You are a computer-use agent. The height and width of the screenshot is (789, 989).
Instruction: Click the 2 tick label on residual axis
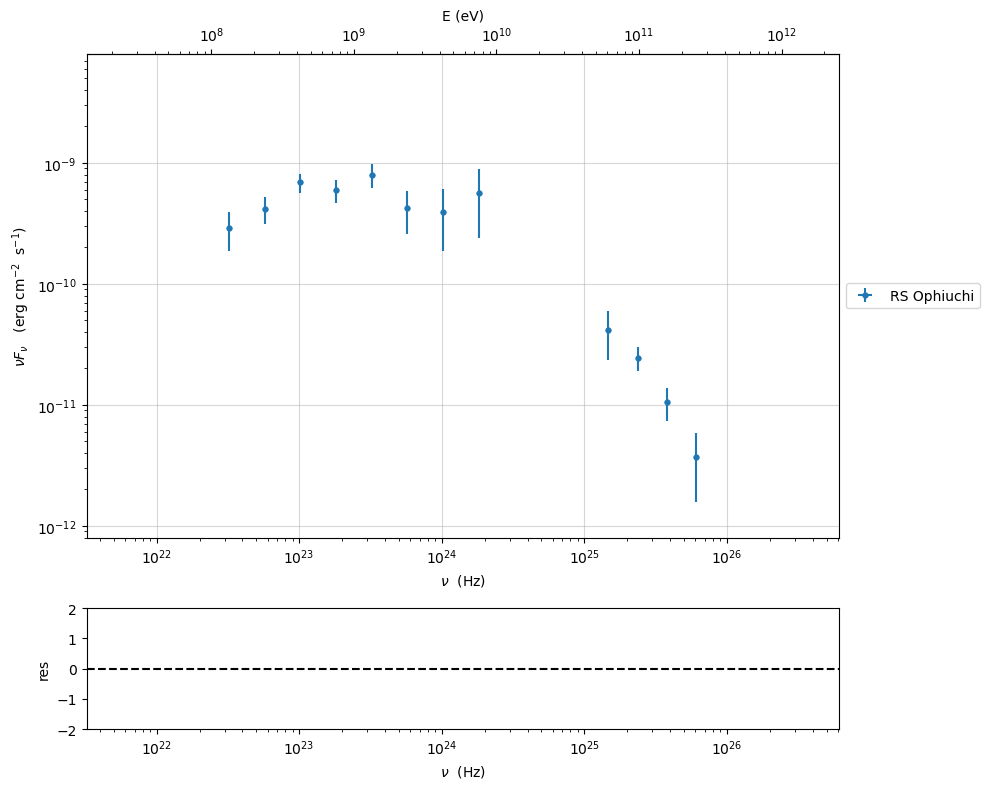[74, 609]
